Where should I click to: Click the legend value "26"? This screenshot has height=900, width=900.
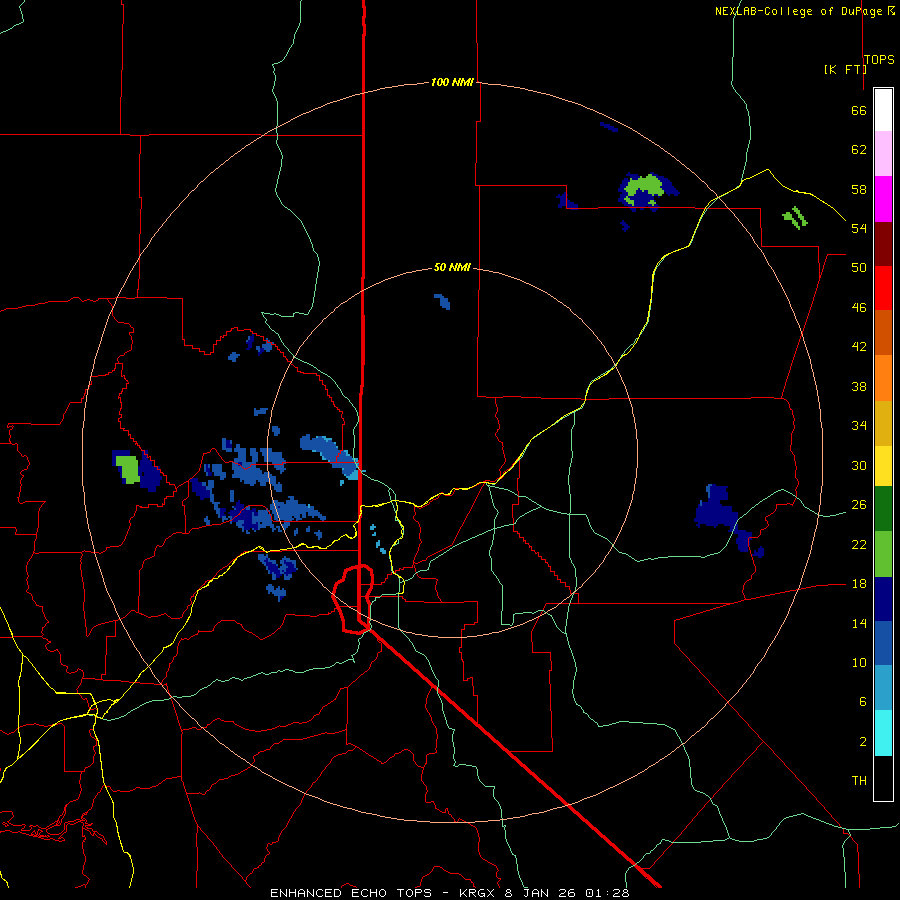pyautogui.click(x=859, y=505)
